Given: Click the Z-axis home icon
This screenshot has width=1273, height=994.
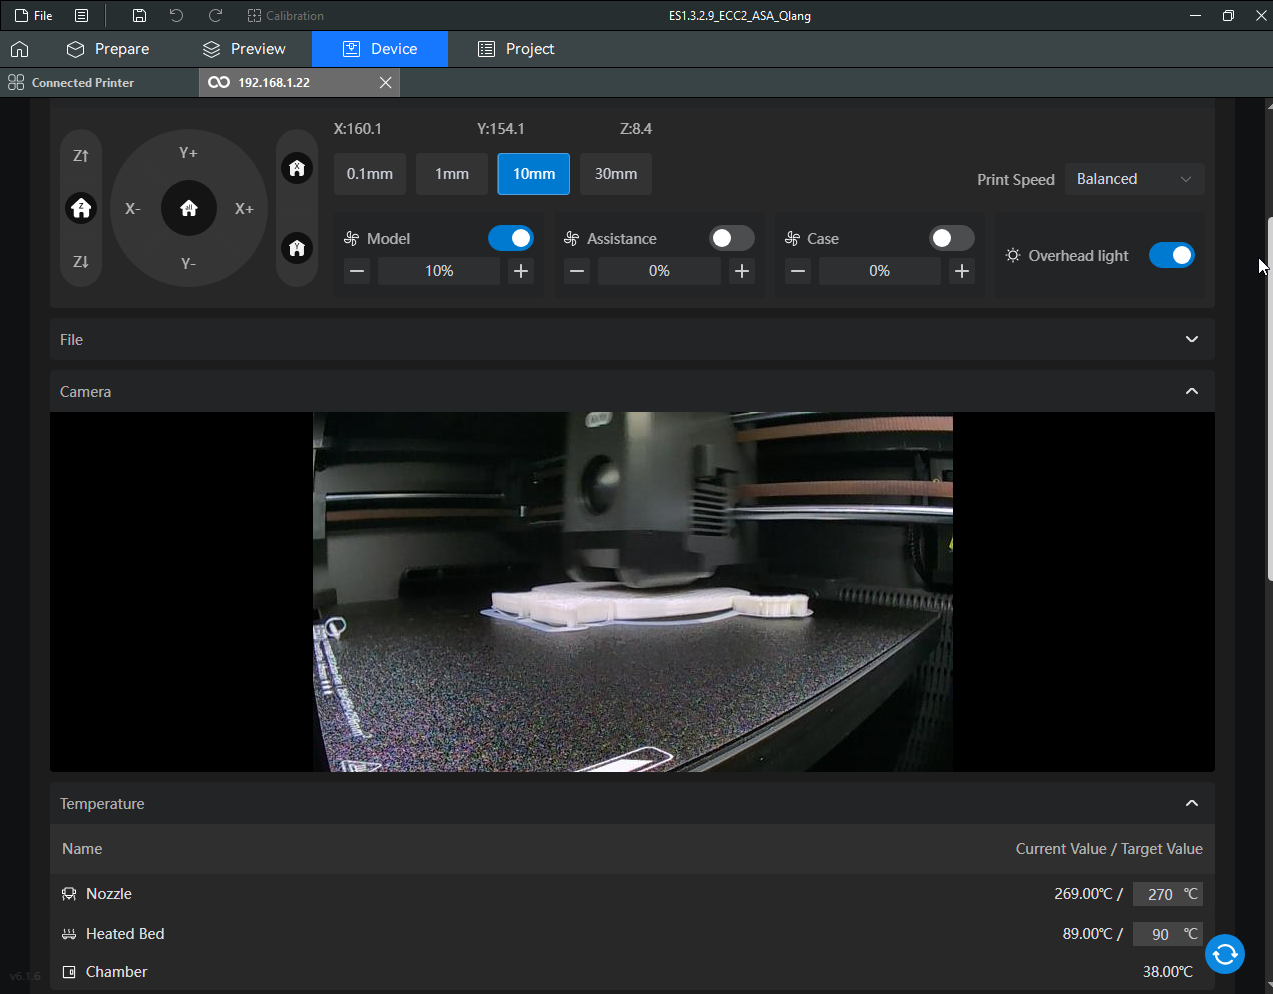Looking at the screenshot, I should click(81, 208).
